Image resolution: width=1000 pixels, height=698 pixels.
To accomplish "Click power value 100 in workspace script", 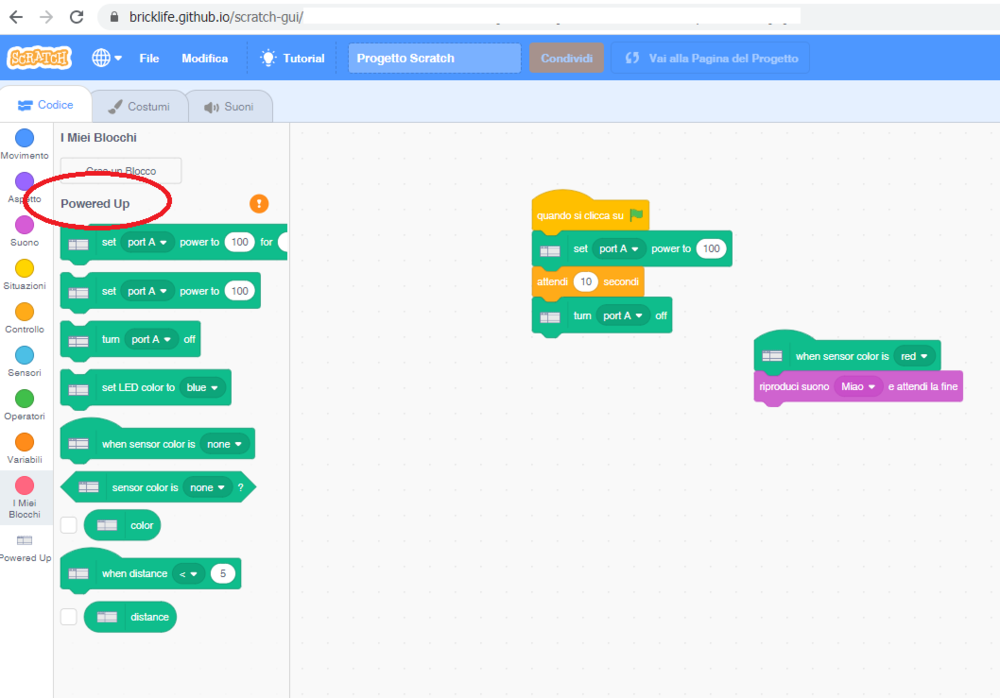I will pyautogui.click(x=711, y=249).
